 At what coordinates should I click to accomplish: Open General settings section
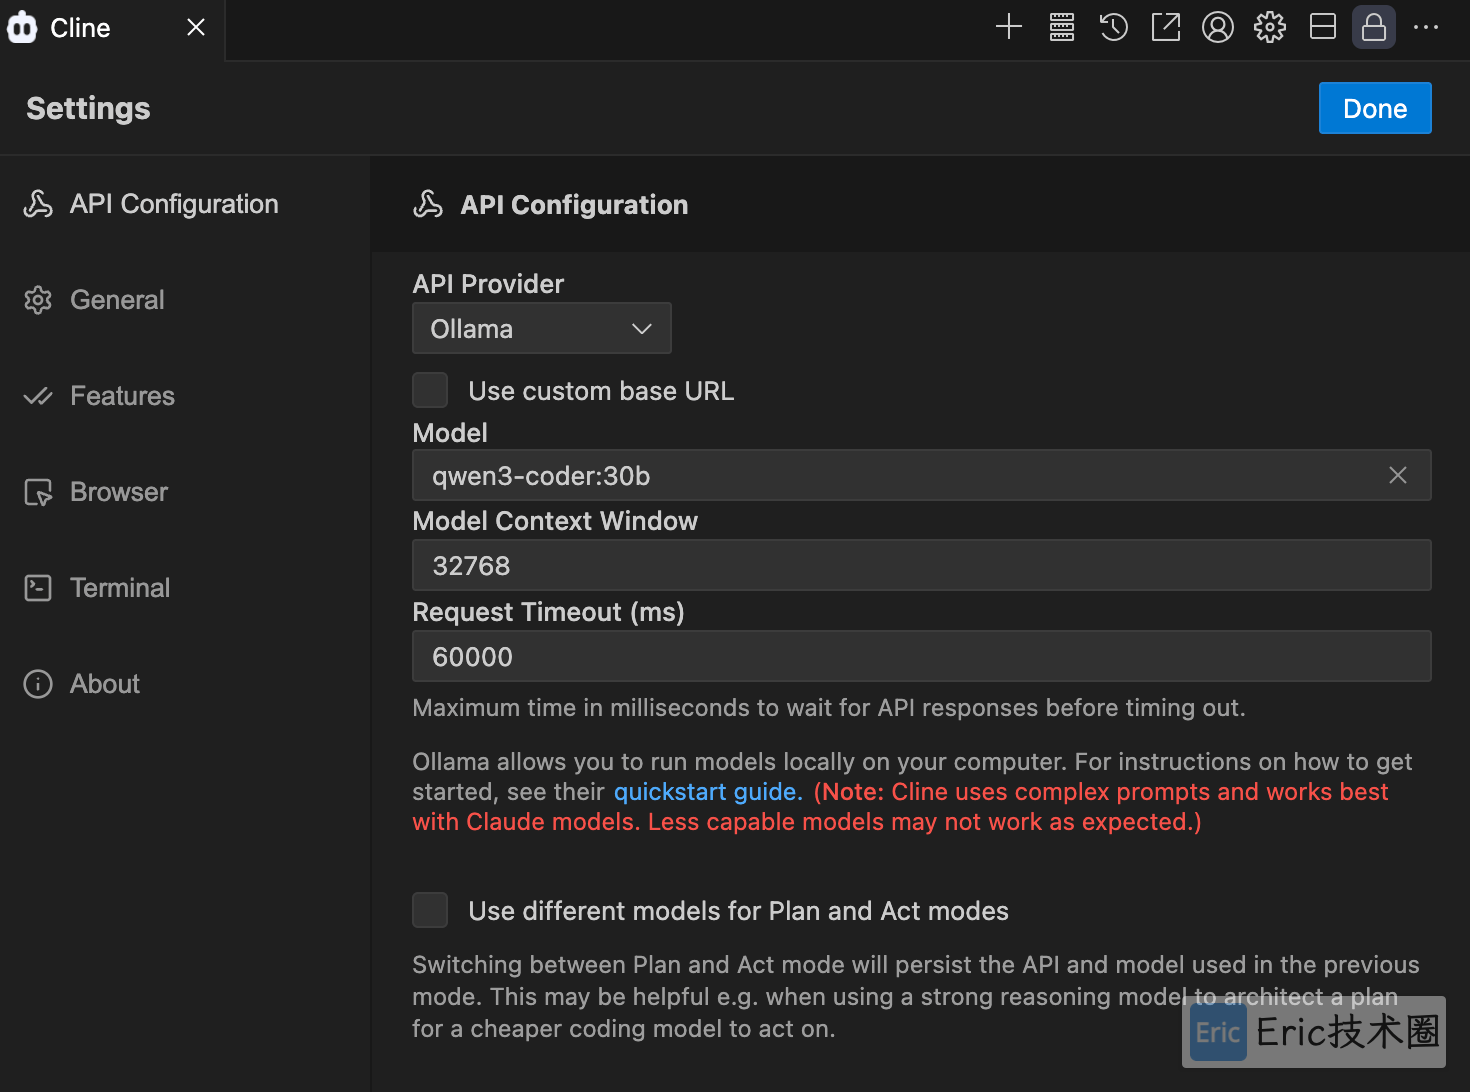click(x=185, y=300)
